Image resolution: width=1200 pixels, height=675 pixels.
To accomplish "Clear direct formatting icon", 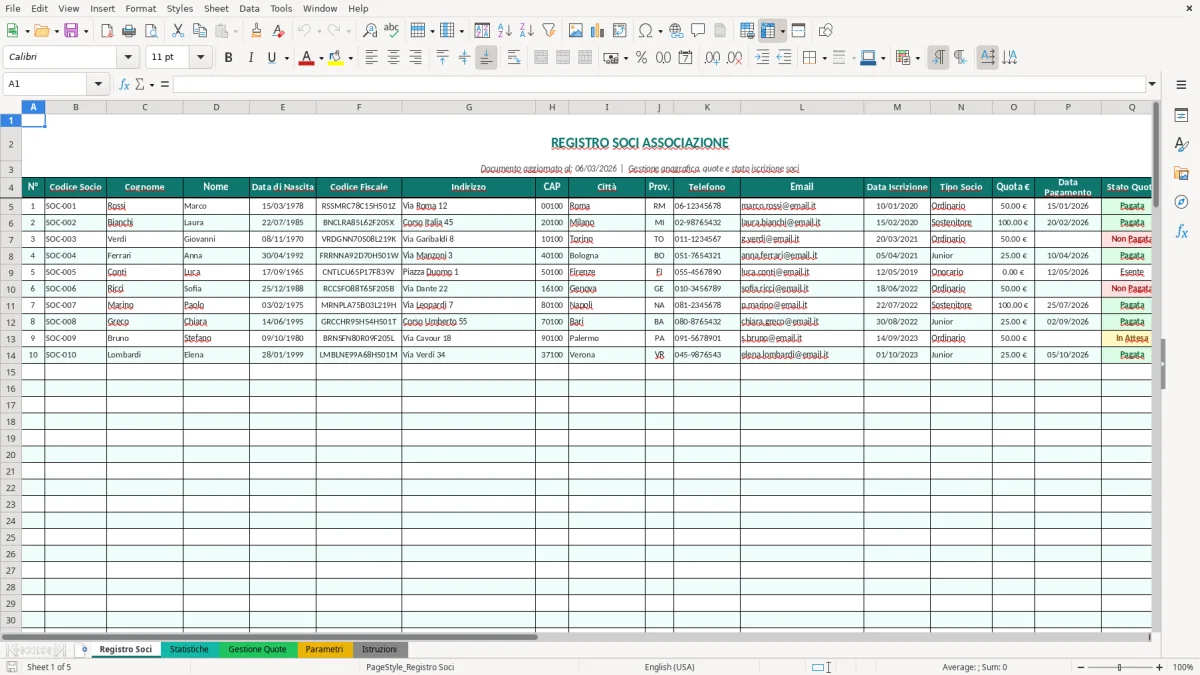I will coord(279,31).
